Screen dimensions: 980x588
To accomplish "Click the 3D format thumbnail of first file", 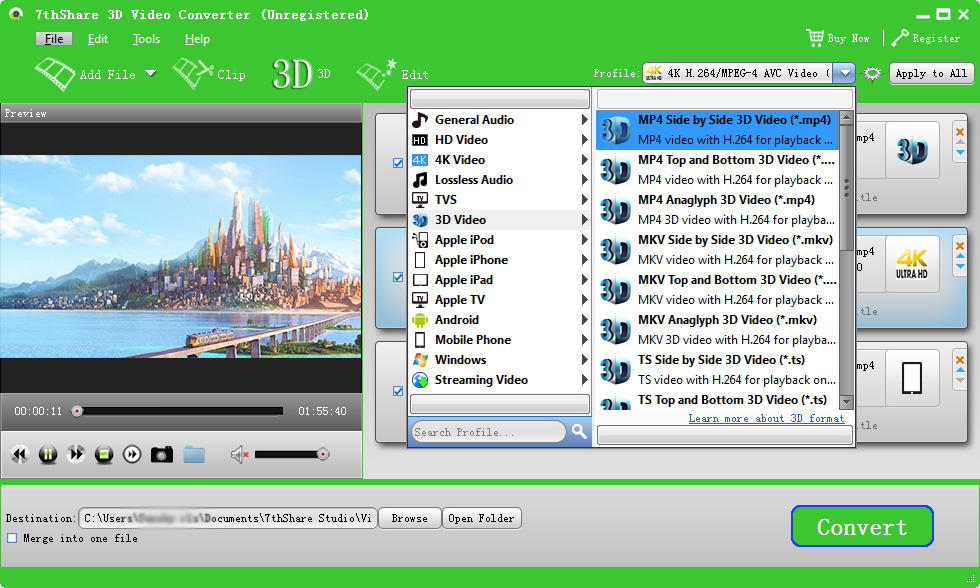I will click(x=912, y=150).
